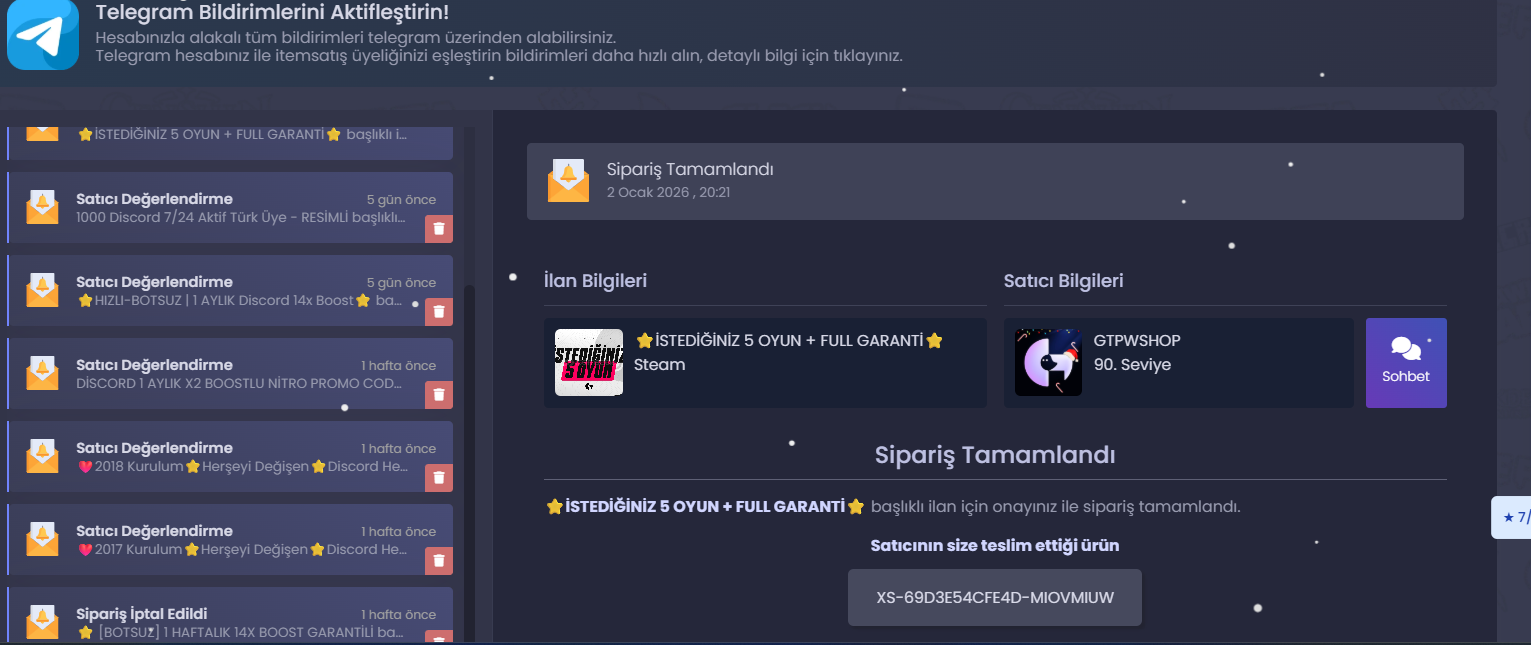Open GTPWSHOP seller avatar
Screen dimensions: 1531x645
click(1048, 362)
